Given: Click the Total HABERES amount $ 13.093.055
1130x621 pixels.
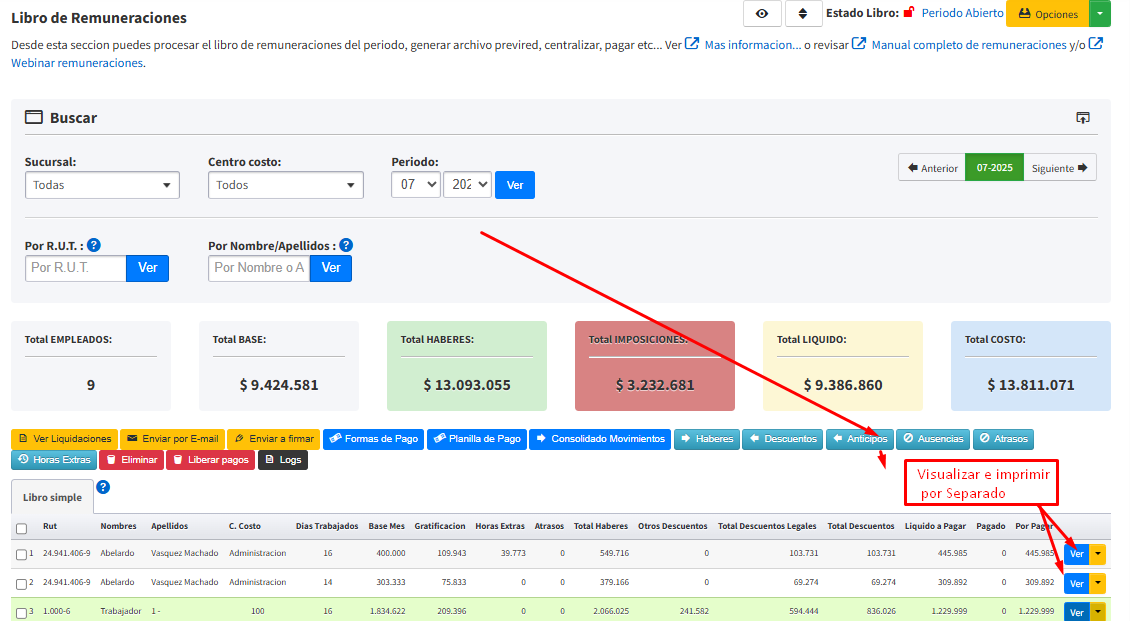Looking at the screenshot, I should coord(467,385).
